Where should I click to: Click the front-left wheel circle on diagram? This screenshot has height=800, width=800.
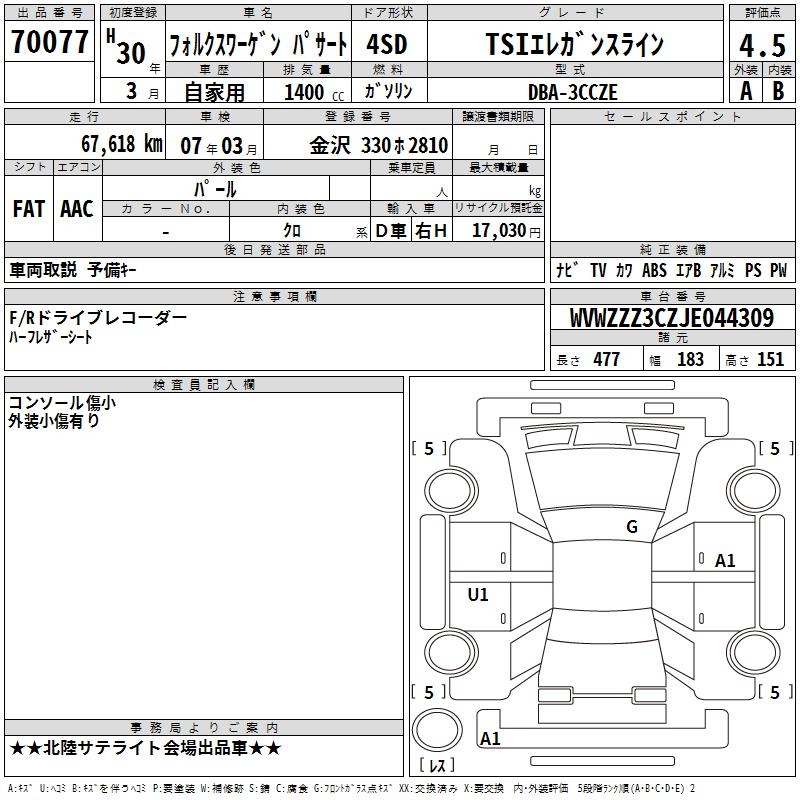(x=451, y=491)
